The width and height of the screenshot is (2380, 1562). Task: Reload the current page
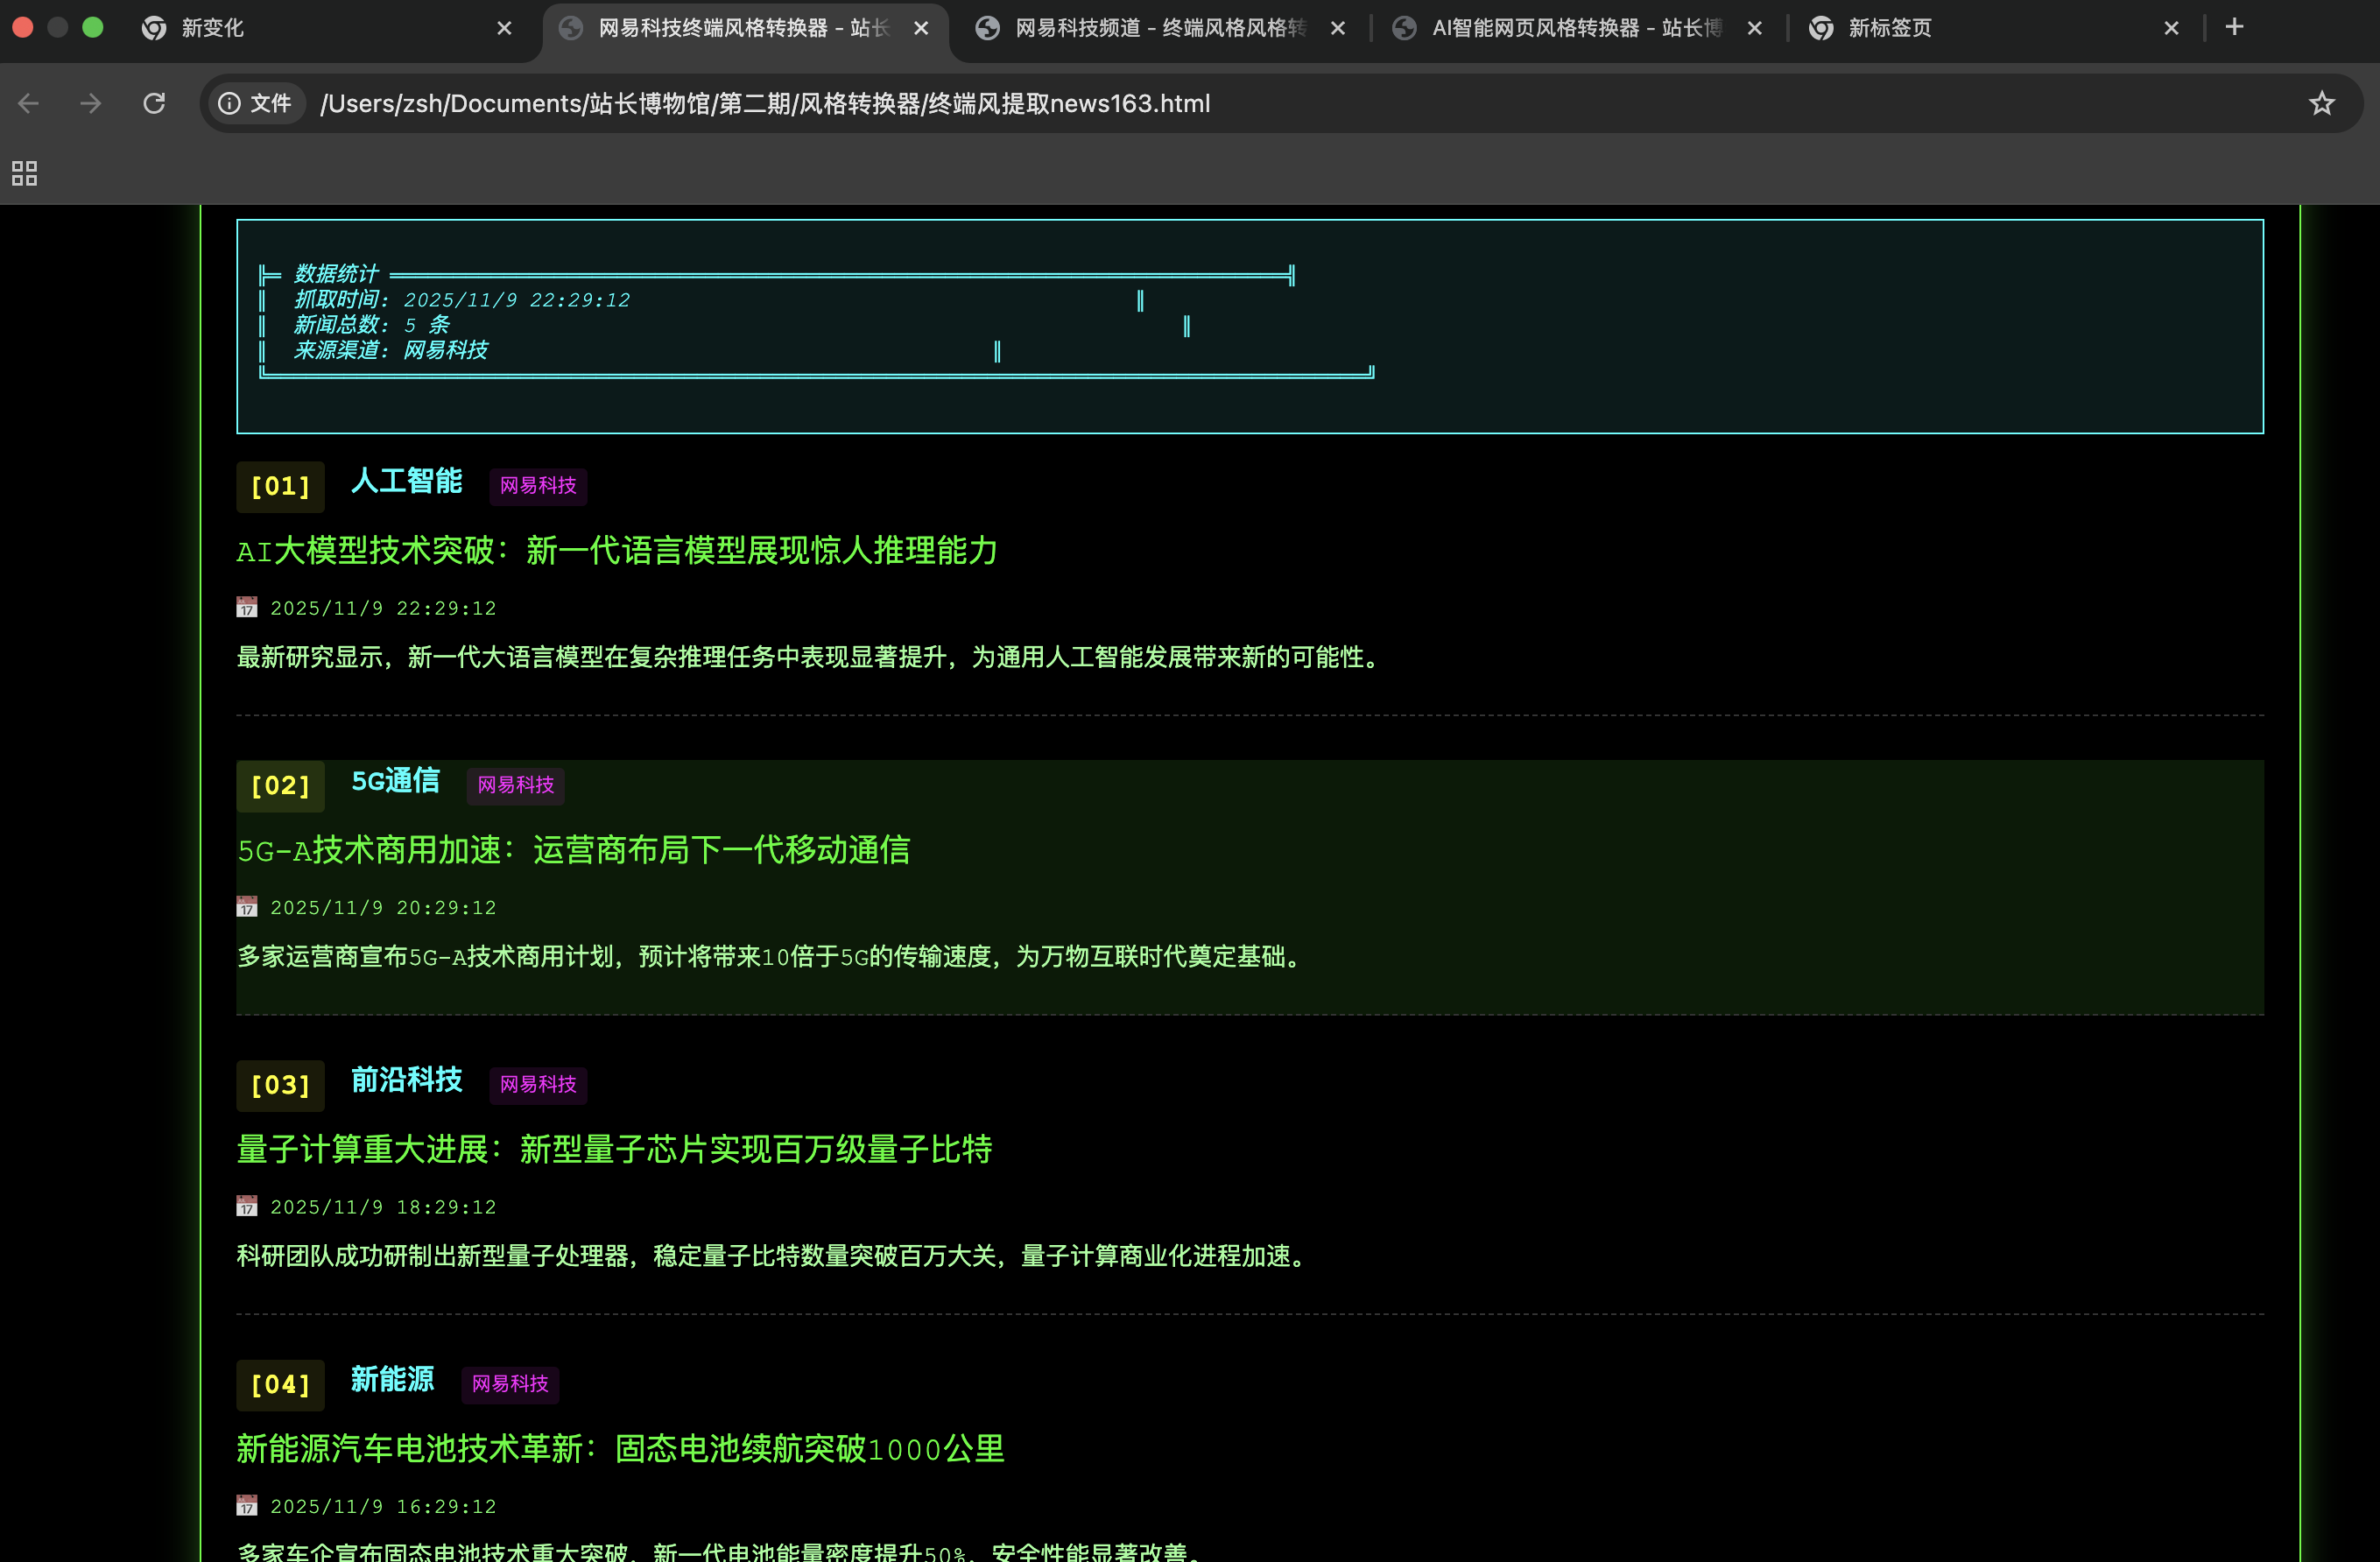(x=154, y=103)
